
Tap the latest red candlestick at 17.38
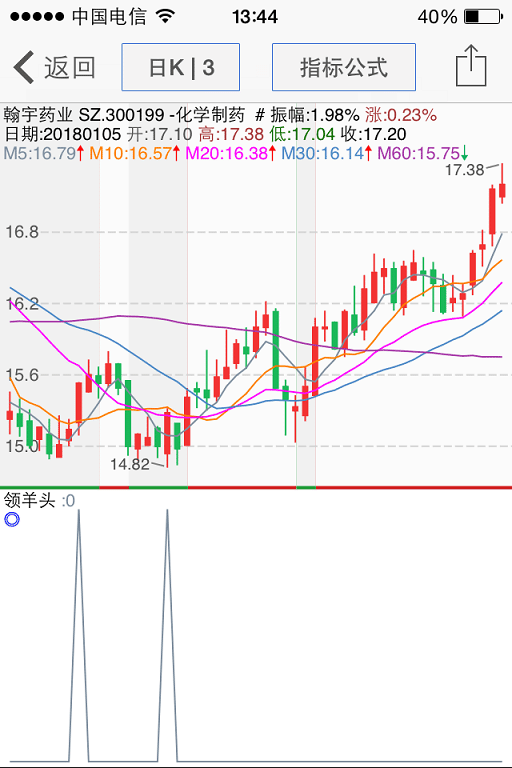(502, 184)
